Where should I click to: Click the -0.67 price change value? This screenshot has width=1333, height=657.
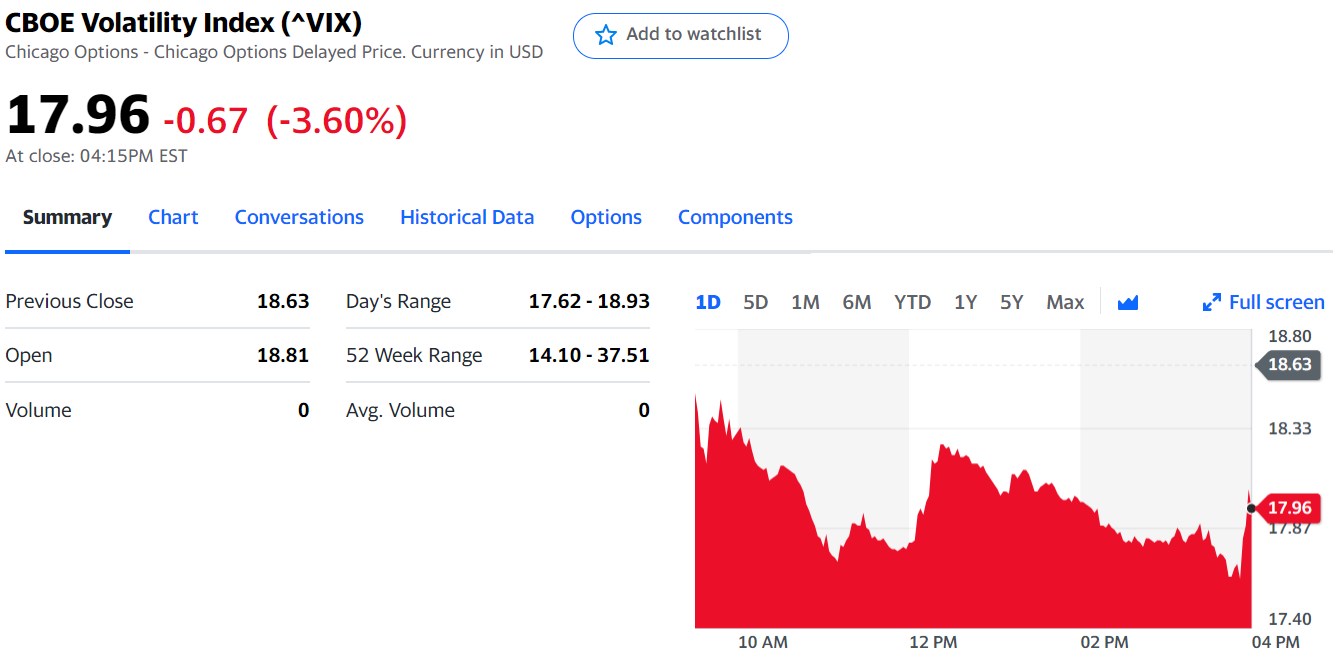pos(205,121)
